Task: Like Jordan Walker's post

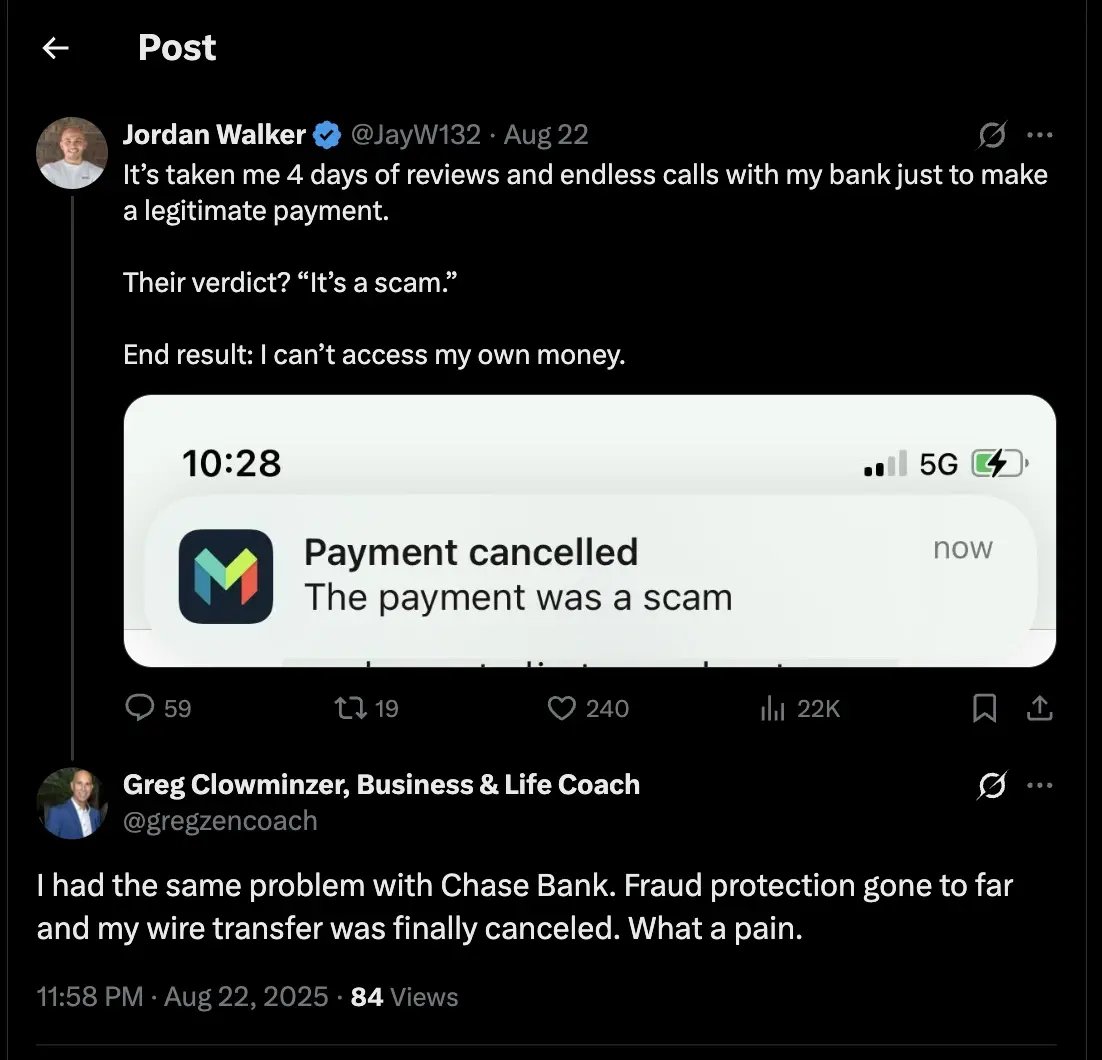Action: pyautogui.click(x=564, y=708)
